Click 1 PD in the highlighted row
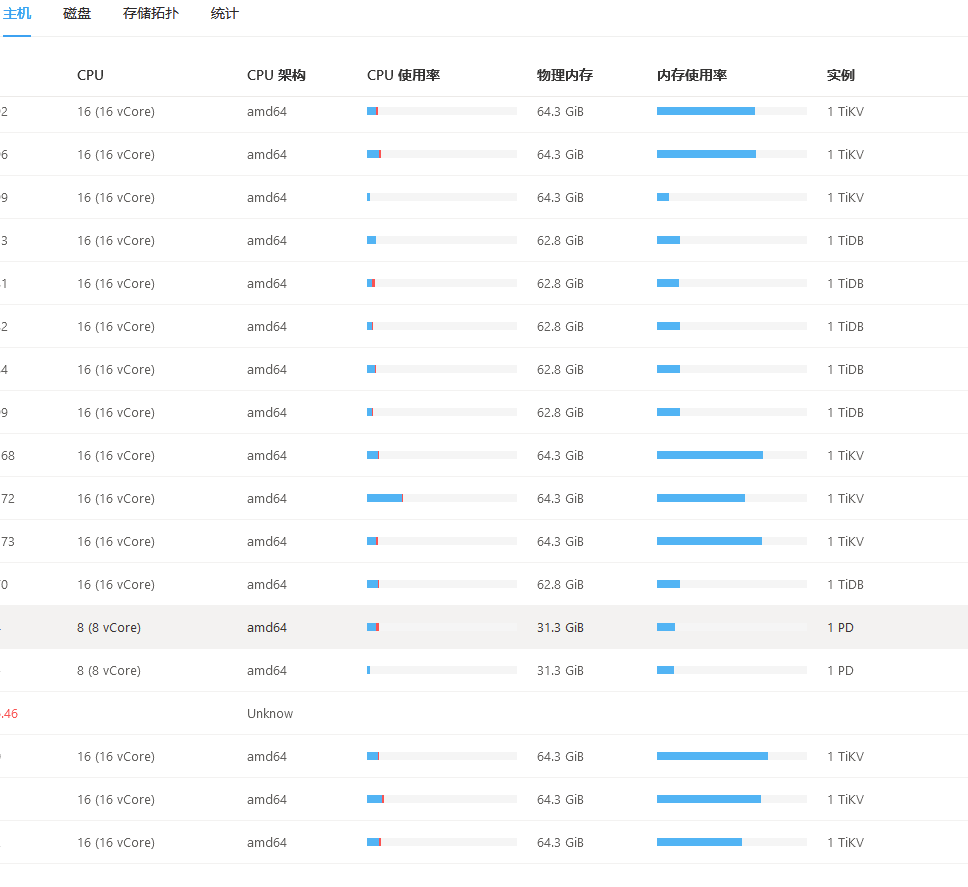 [x=840, y=627]
